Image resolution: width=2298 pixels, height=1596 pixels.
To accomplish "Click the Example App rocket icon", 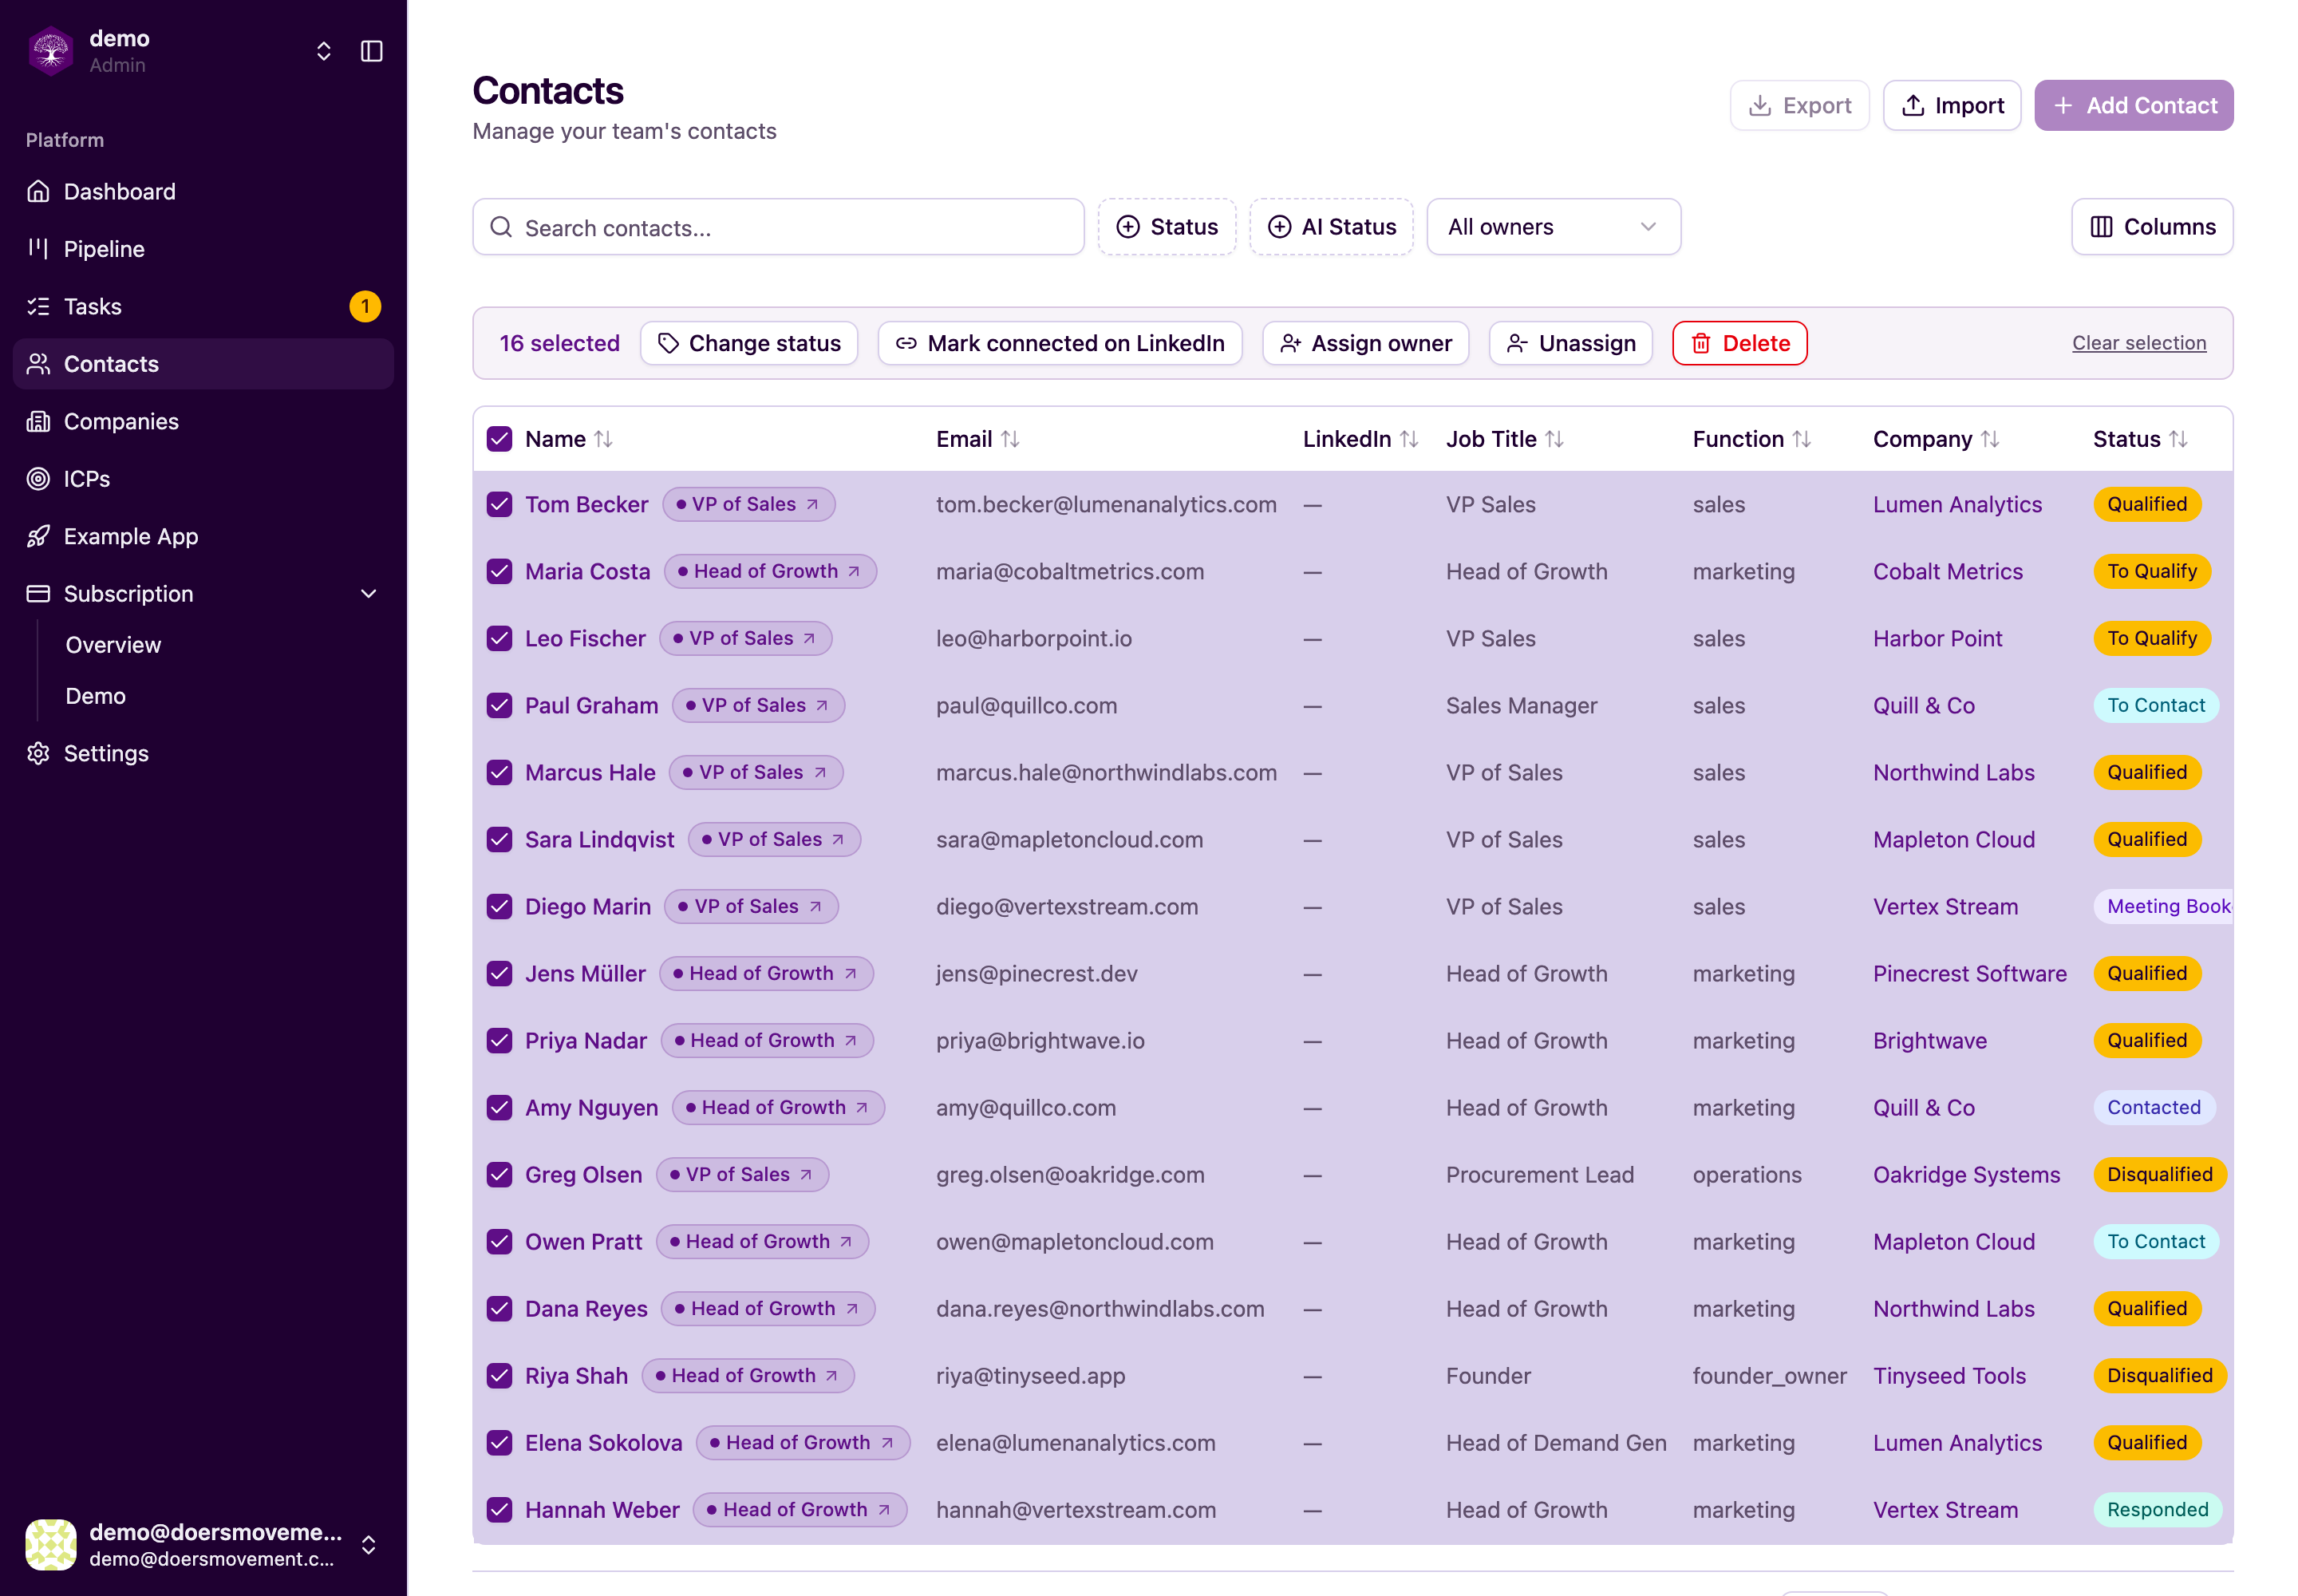I will (x=38, y=536).
